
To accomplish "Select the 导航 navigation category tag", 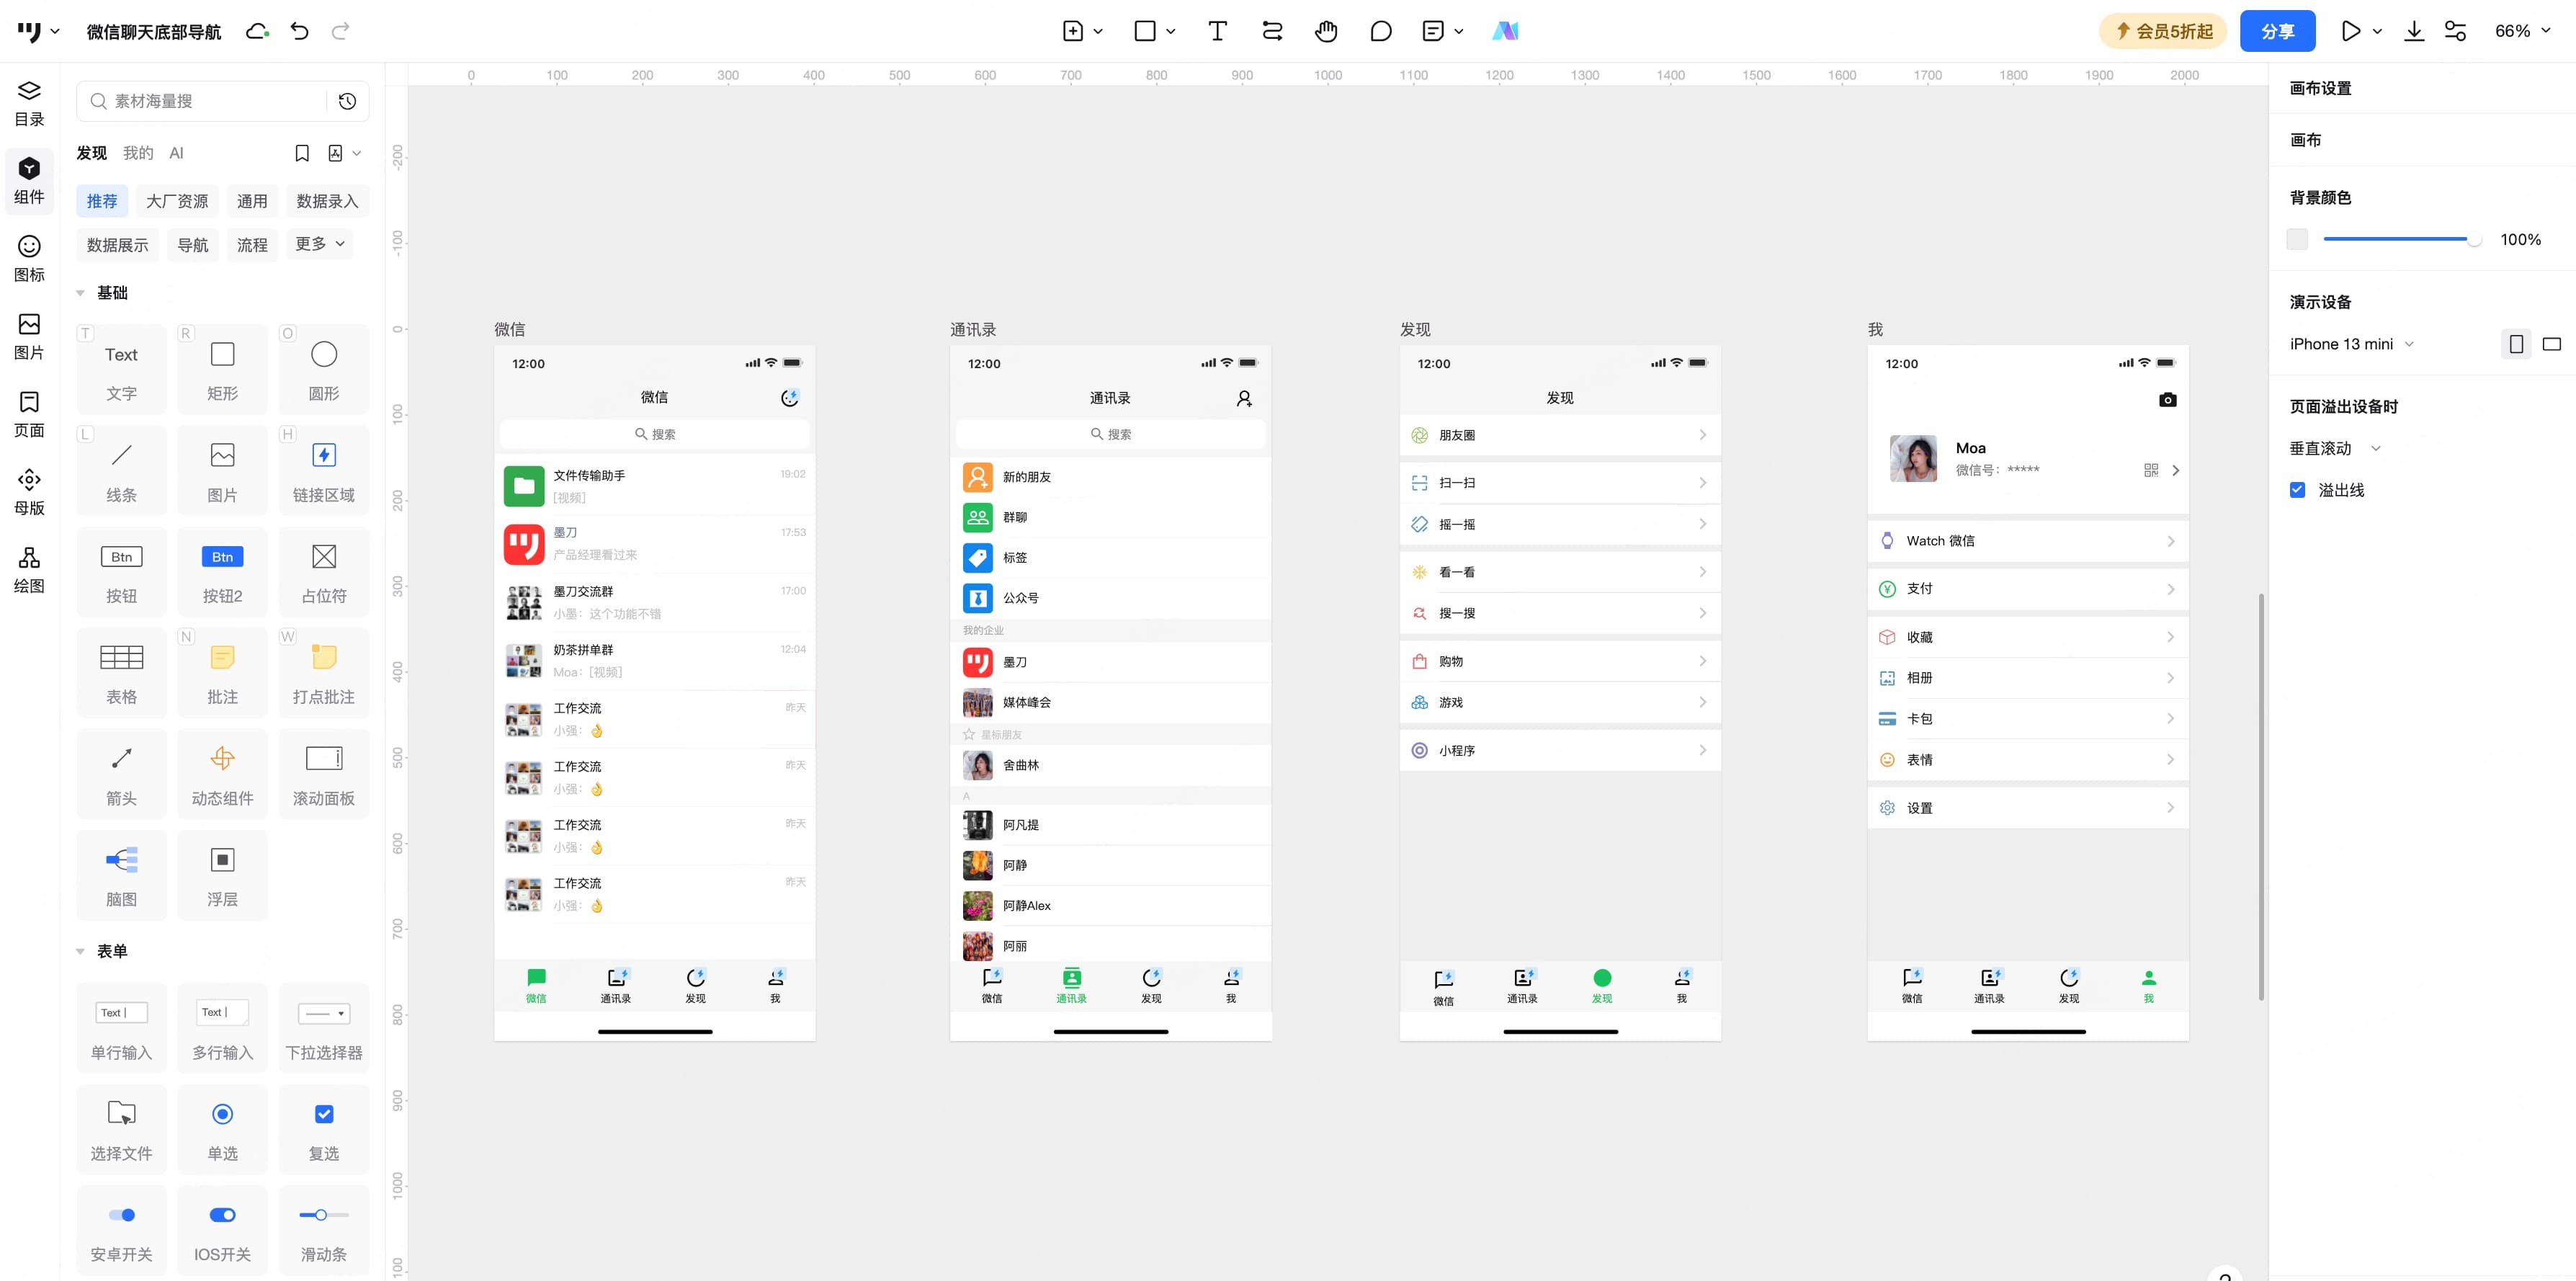I will [x=193, y=245].
